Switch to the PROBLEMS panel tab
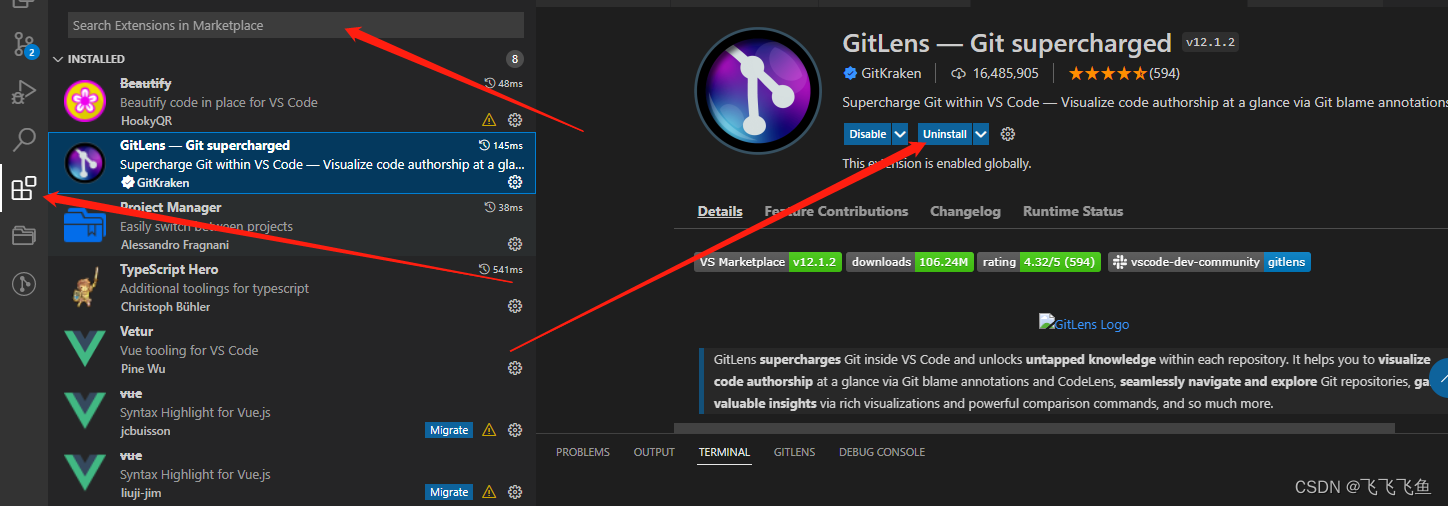The height and width of the screenshot is (506, 1448). click(583, 452)
